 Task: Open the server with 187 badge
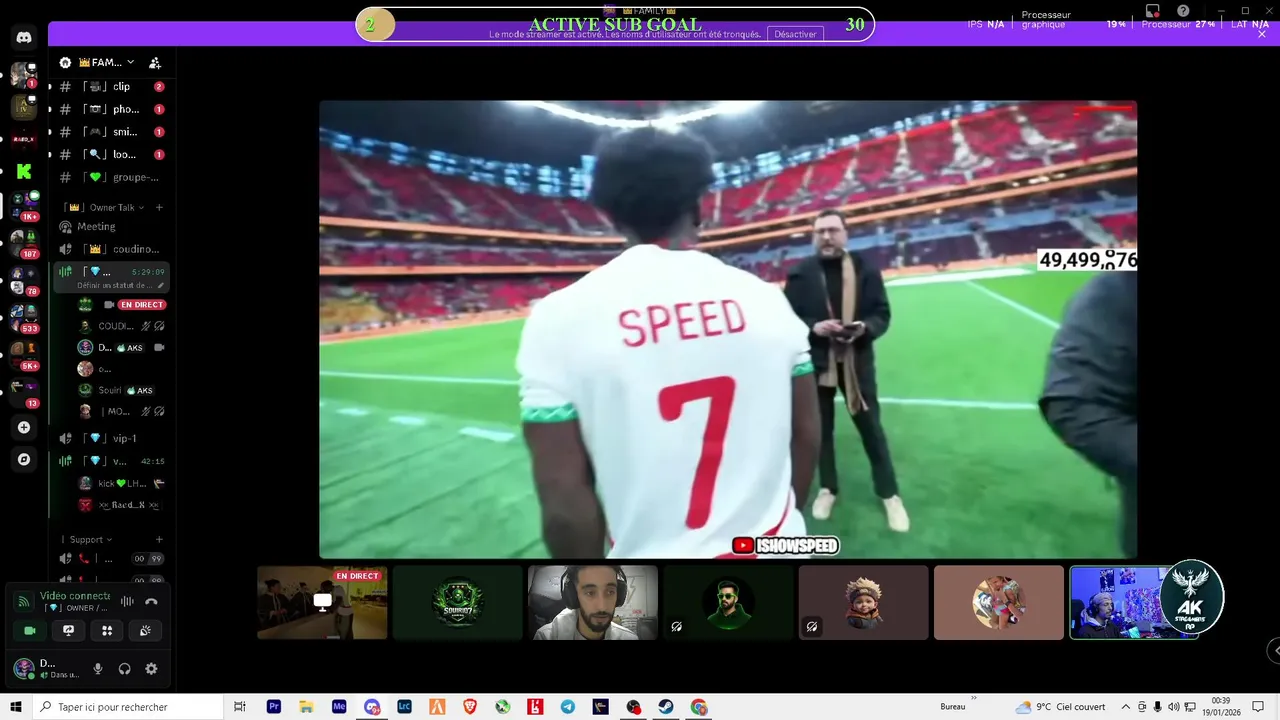tap(24, 240)
